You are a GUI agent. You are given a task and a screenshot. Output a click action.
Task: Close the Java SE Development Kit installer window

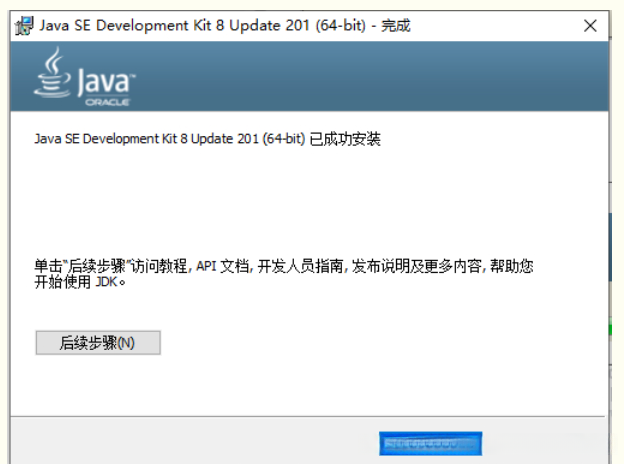[590, 26]
